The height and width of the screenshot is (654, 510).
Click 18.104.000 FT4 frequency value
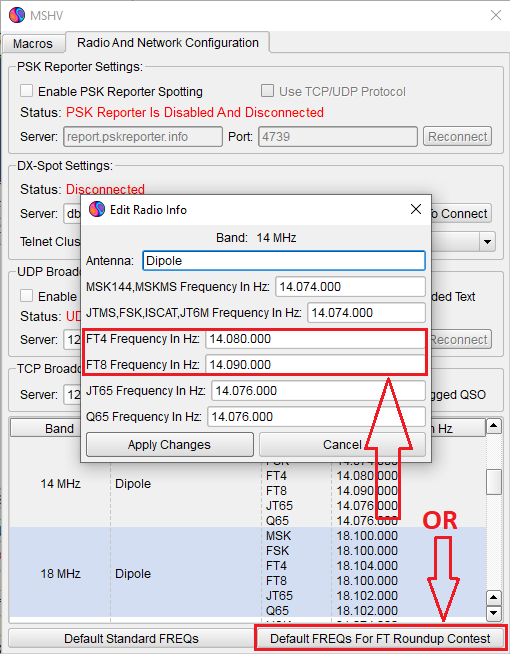pos(367,566)
